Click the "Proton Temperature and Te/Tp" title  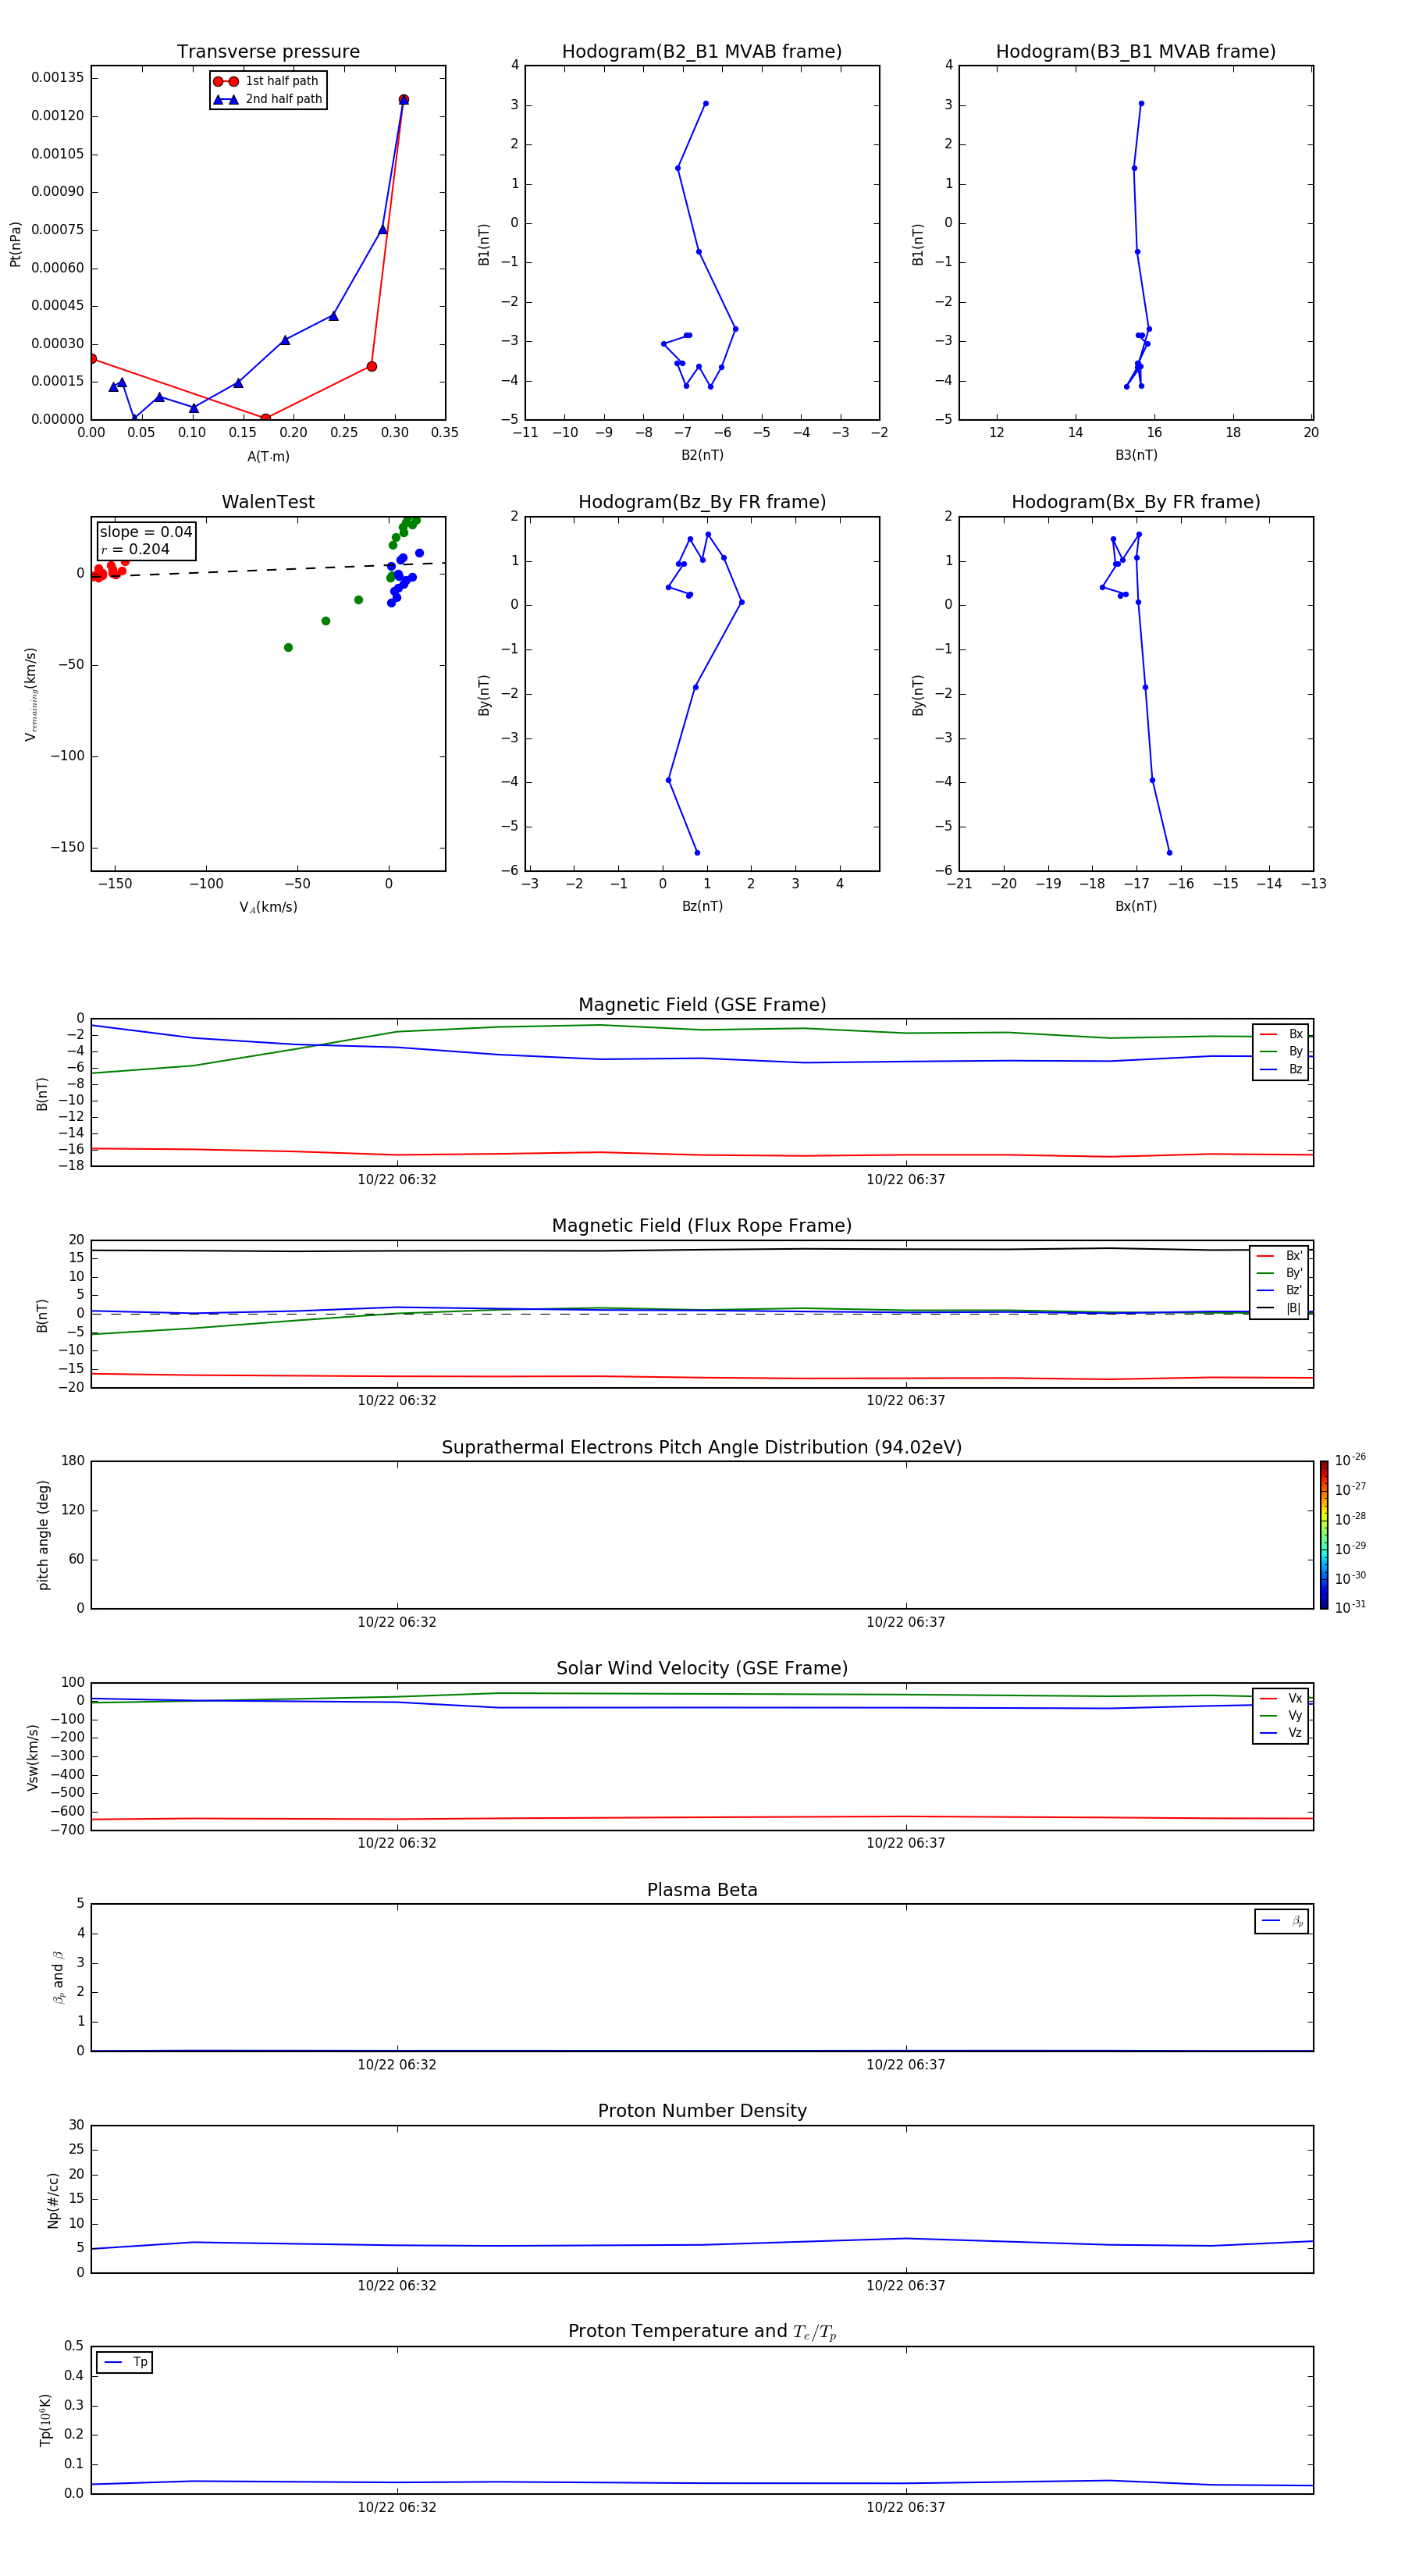702,2332
